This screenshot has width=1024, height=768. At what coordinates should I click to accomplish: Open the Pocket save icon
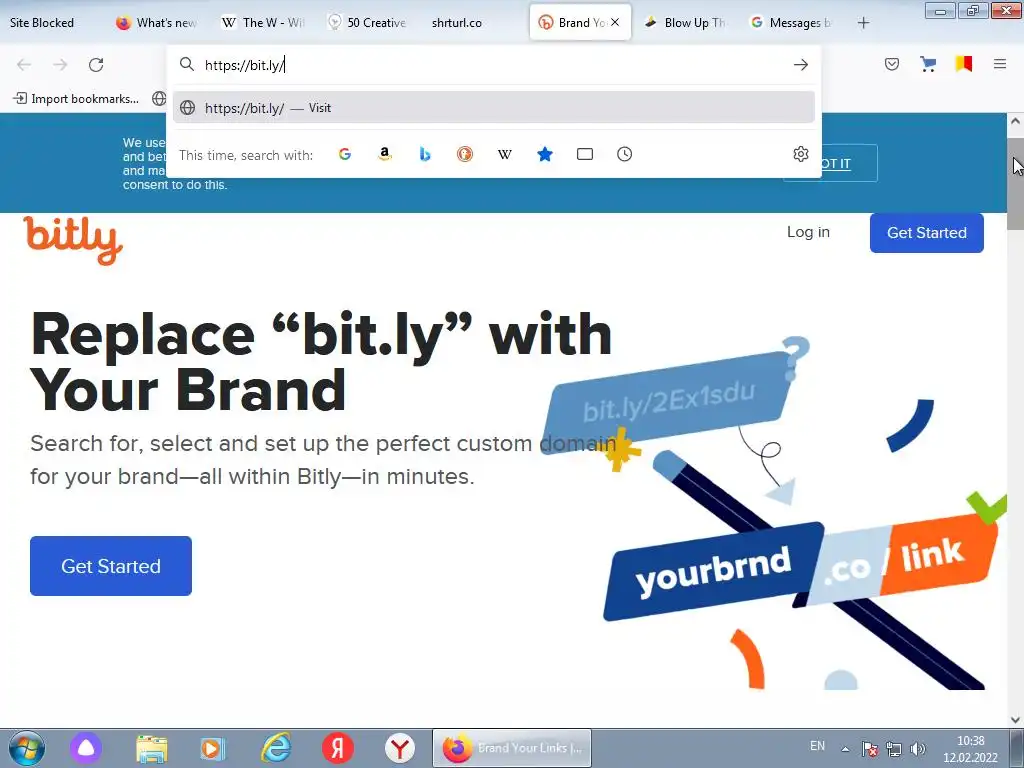pos(892,64)
